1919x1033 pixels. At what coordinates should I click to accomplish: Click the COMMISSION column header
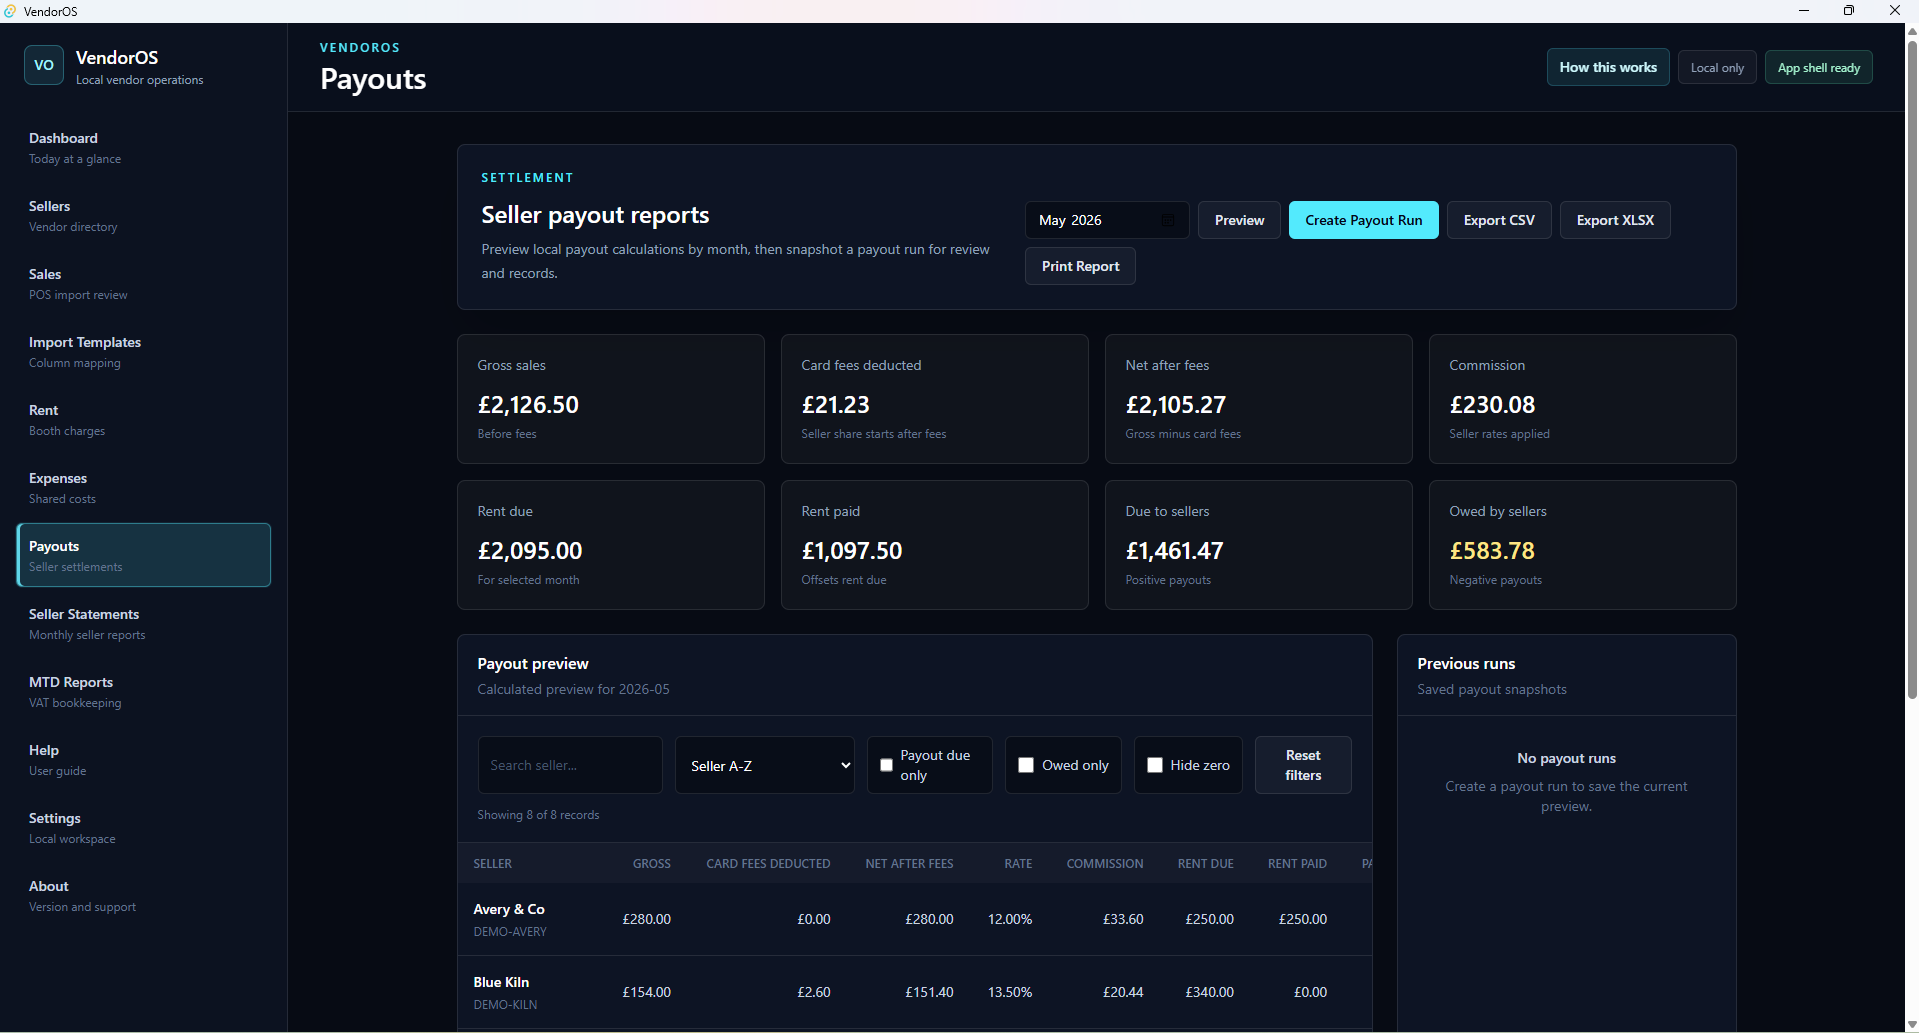1105,863
